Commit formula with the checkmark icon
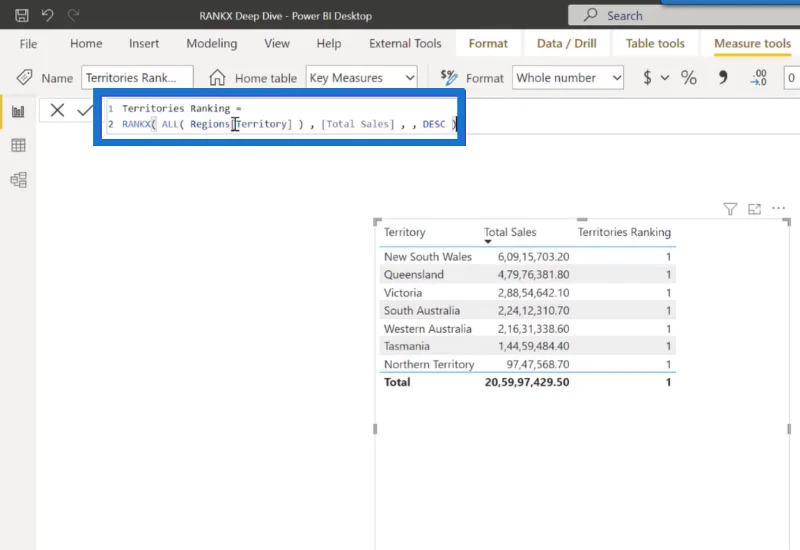The image size is (800, 550). pos(84,110)
